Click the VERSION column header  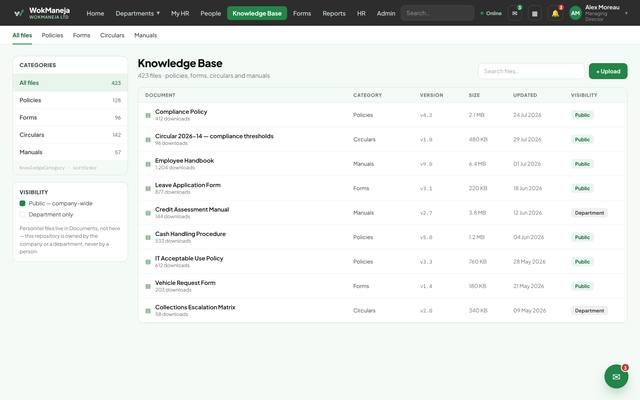(x=431, y=95)
